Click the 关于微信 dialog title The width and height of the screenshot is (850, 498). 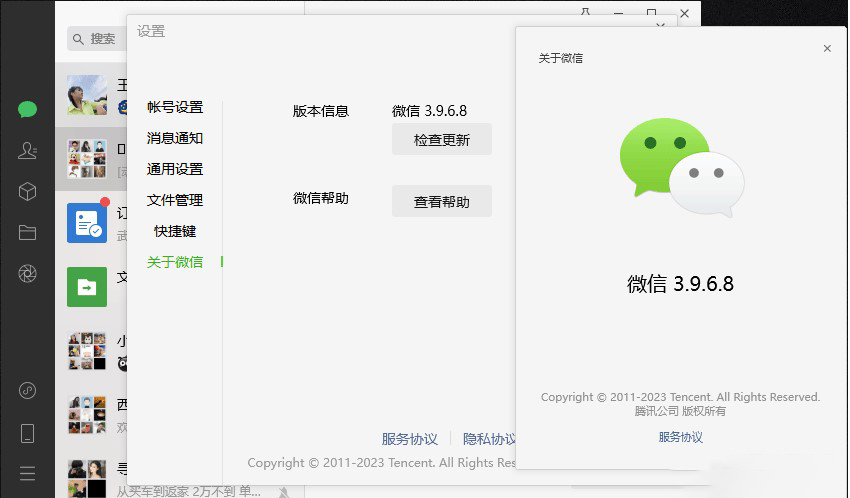561,58
